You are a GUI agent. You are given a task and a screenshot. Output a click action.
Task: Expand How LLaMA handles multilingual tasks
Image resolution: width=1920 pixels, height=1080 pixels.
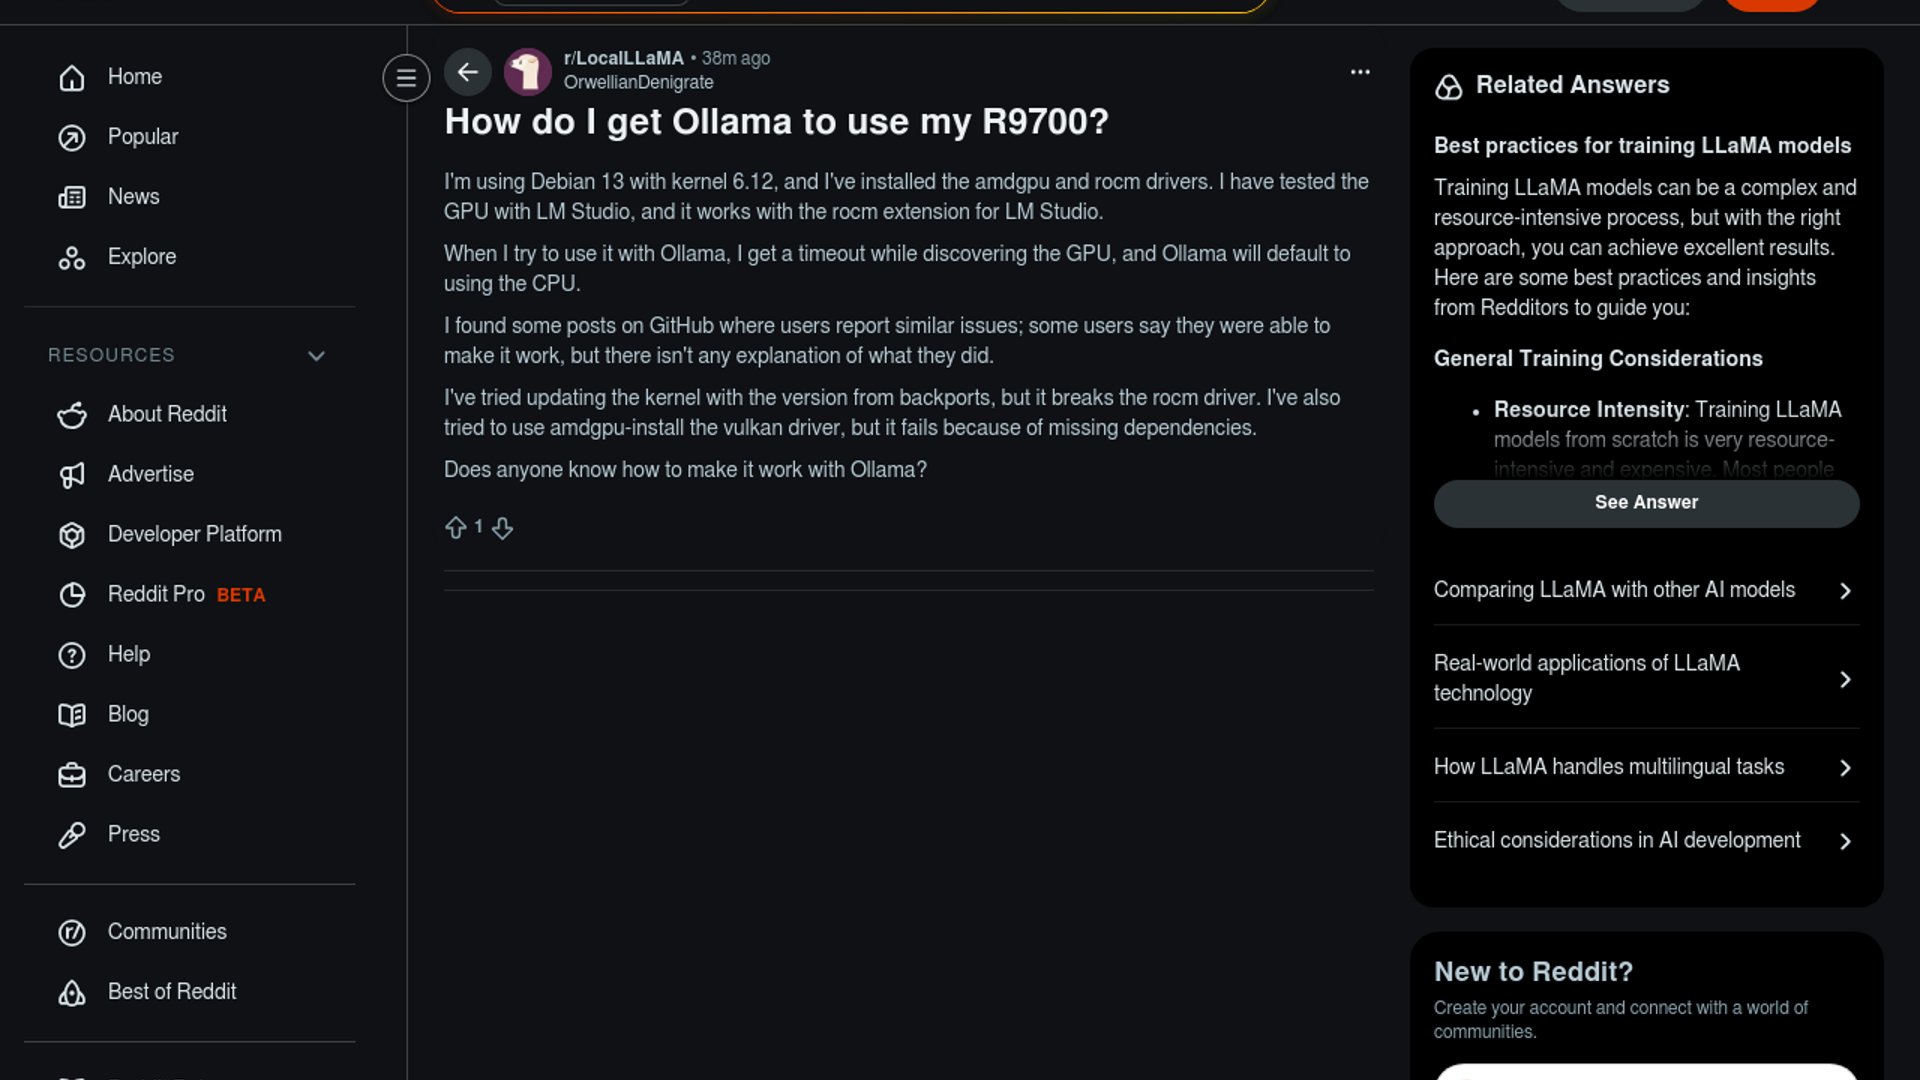pos(1646,767)
